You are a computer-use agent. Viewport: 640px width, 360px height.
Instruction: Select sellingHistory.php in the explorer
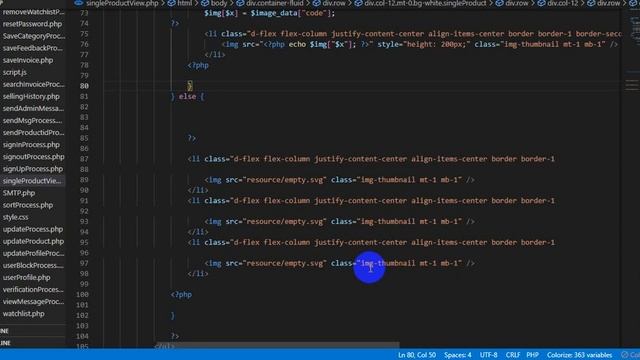[x=31, y=96]
